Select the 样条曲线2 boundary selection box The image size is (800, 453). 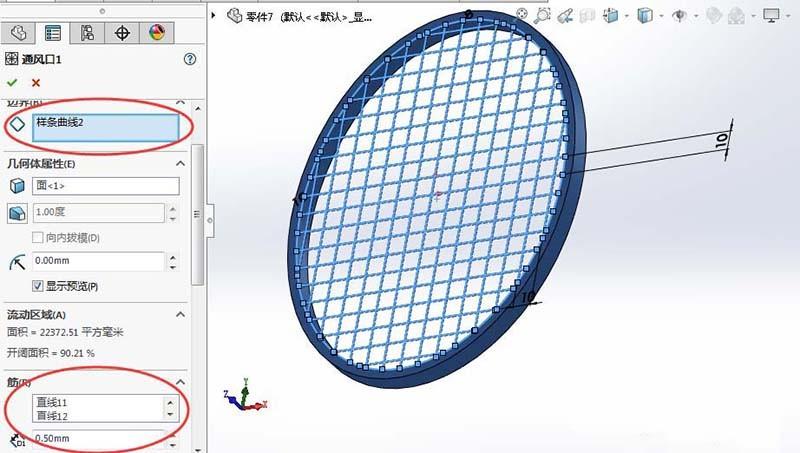[106, 128]
